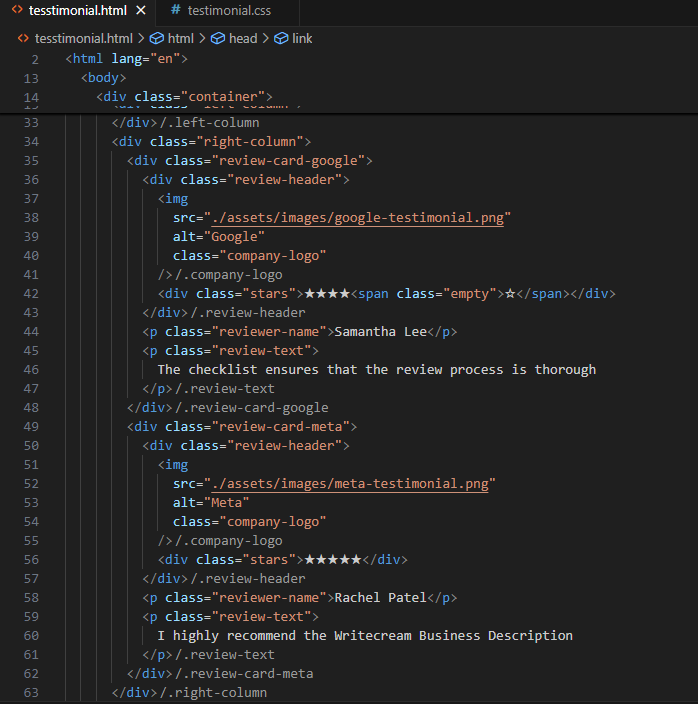Click the /.review-card-google closing comment
698x704 pixels.
point(252,408)
